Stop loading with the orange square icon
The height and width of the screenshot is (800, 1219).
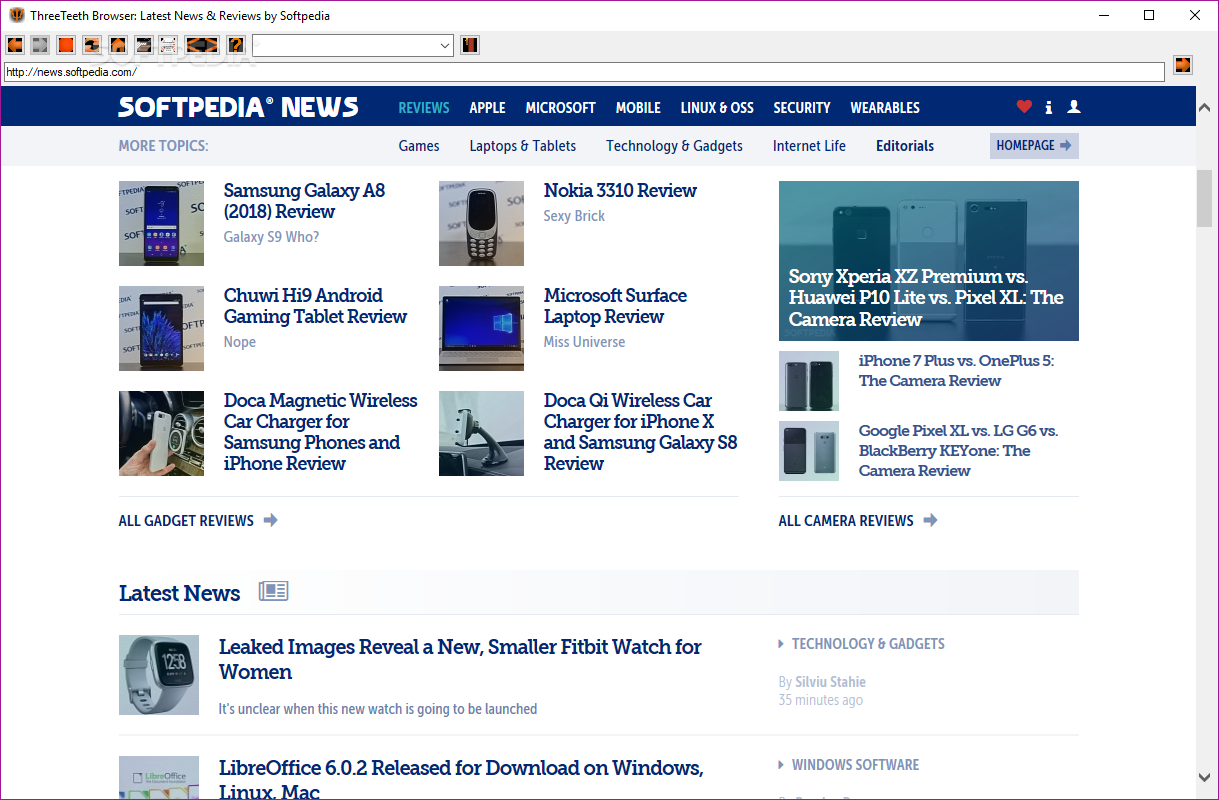coord(66,45)
